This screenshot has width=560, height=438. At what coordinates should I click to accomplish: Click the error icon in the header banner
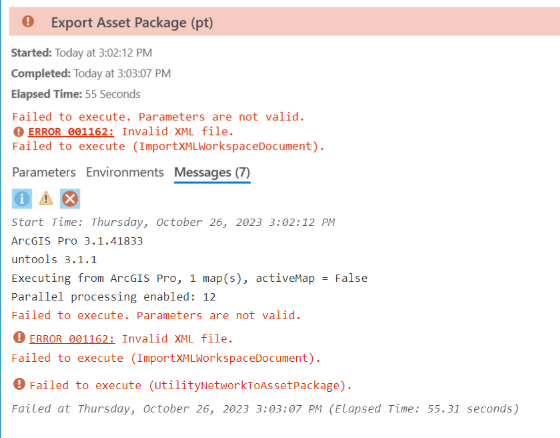28,21
